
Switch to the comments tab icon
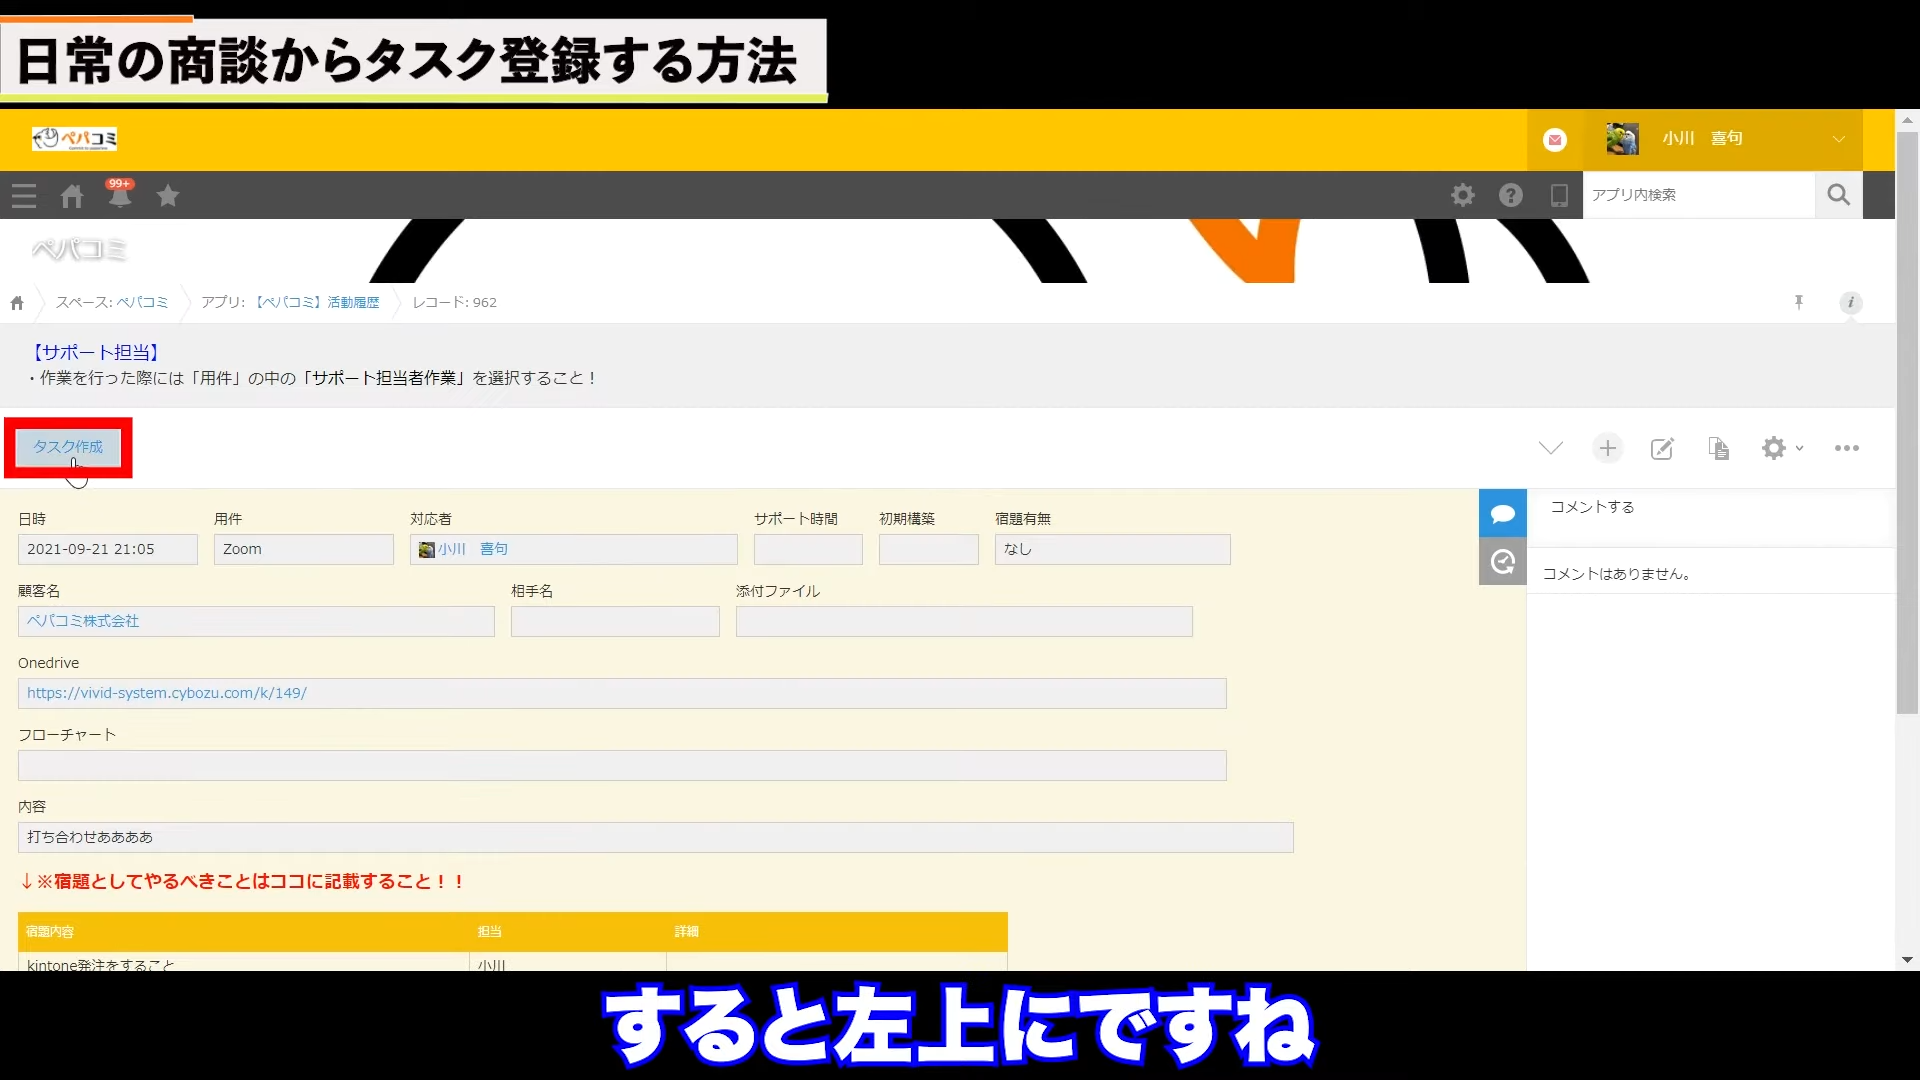1502,514
